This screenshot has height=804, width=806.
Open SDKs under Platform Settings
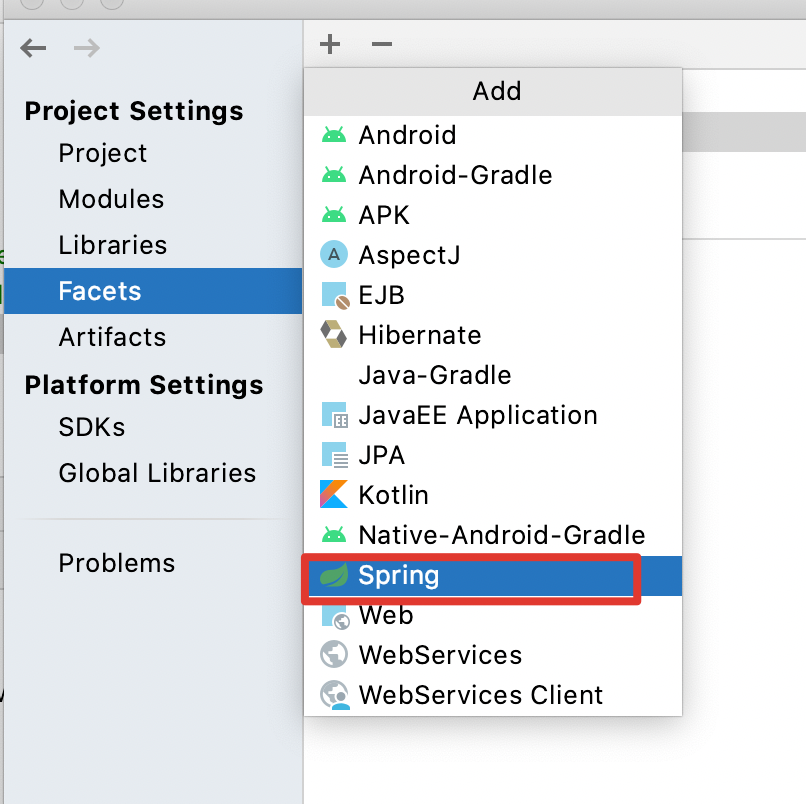pos(91,427)
